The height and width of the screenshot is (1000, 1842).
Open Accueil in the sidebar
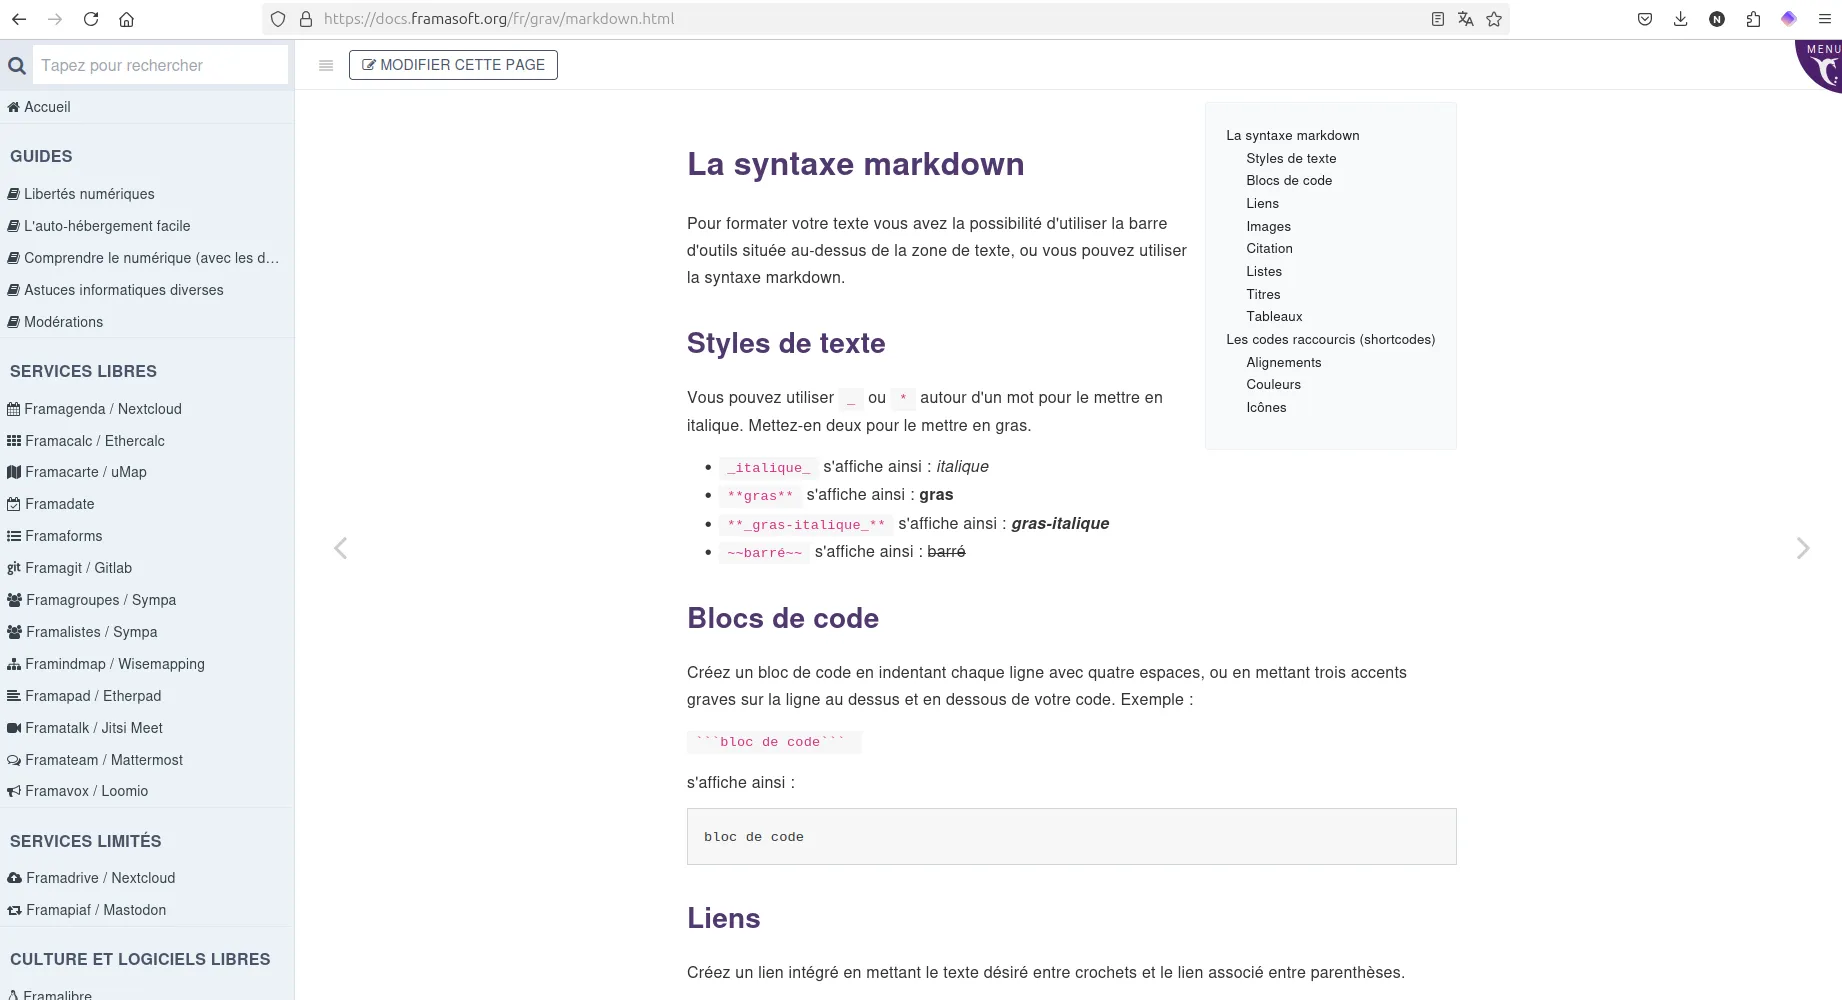coord(147,107)
